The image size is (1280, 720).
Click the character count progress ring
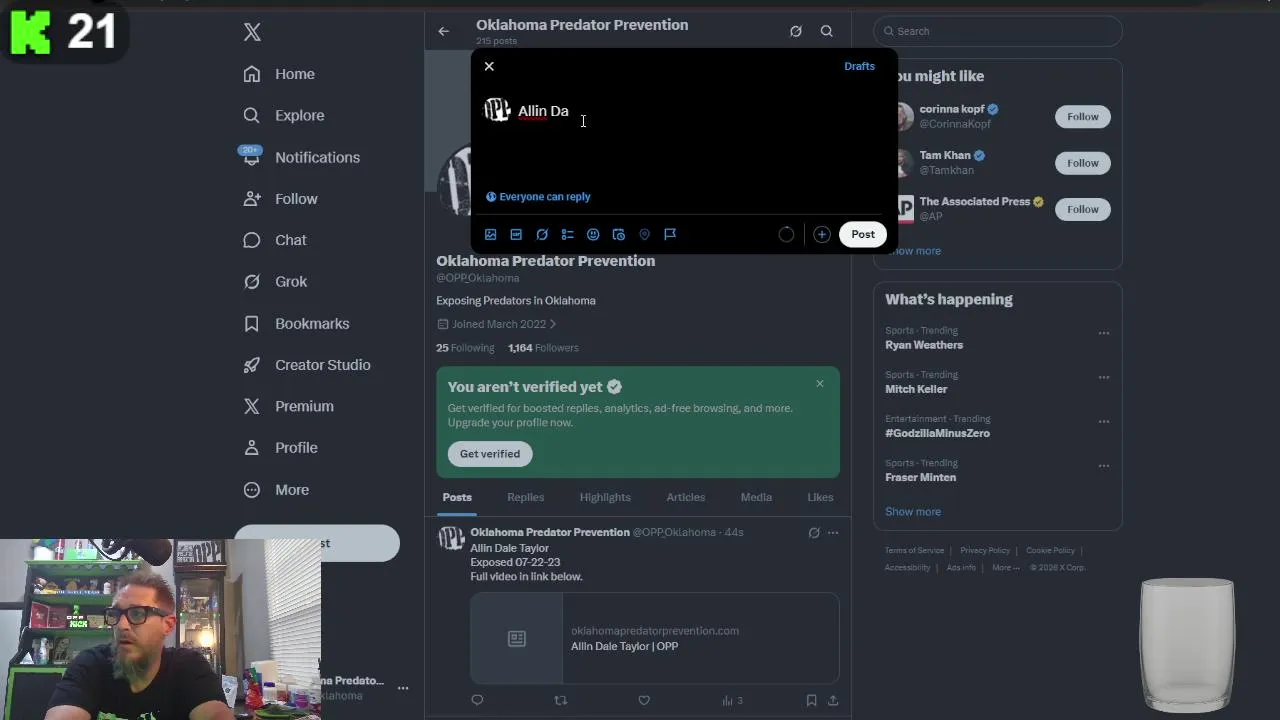(x=786, y=234)
